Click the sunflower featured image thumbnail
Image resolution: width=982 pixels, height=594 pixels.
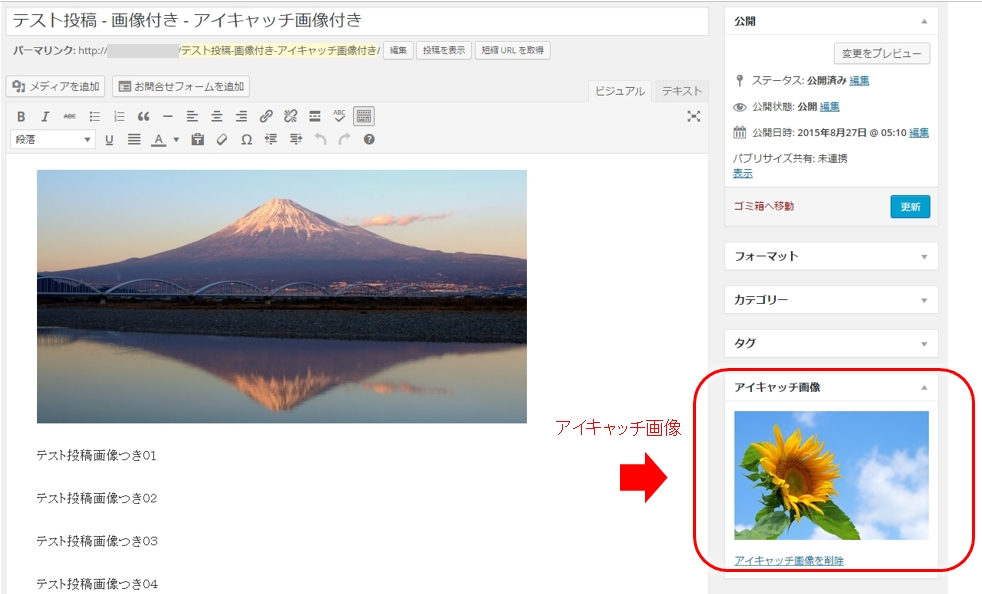pyautogui.click(x=831, y=476)
